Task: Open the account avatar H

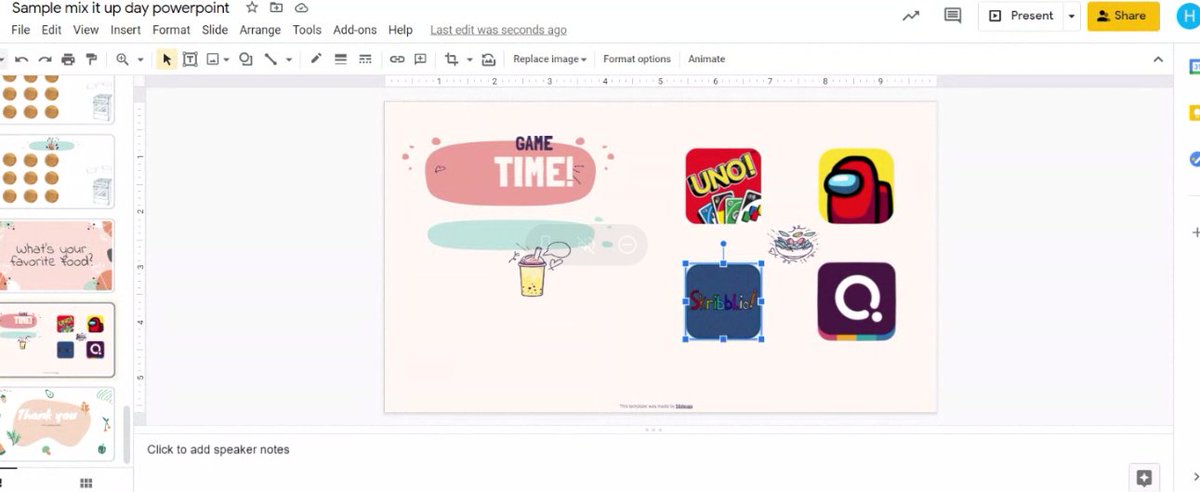Action: 1188,14
